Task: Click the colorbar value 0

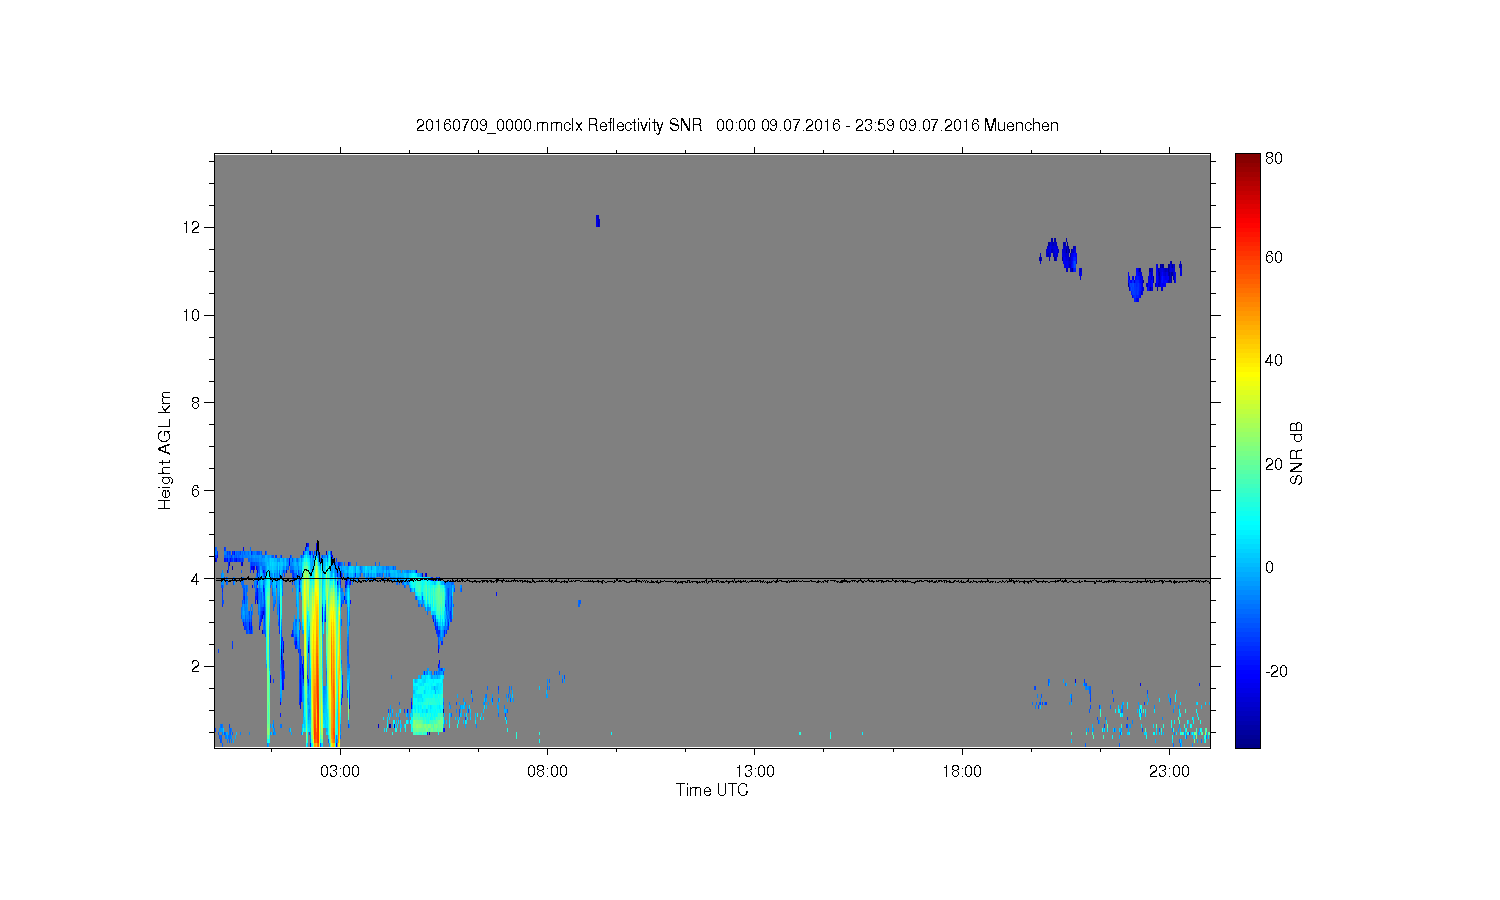Action: [x=1270, y=567]
